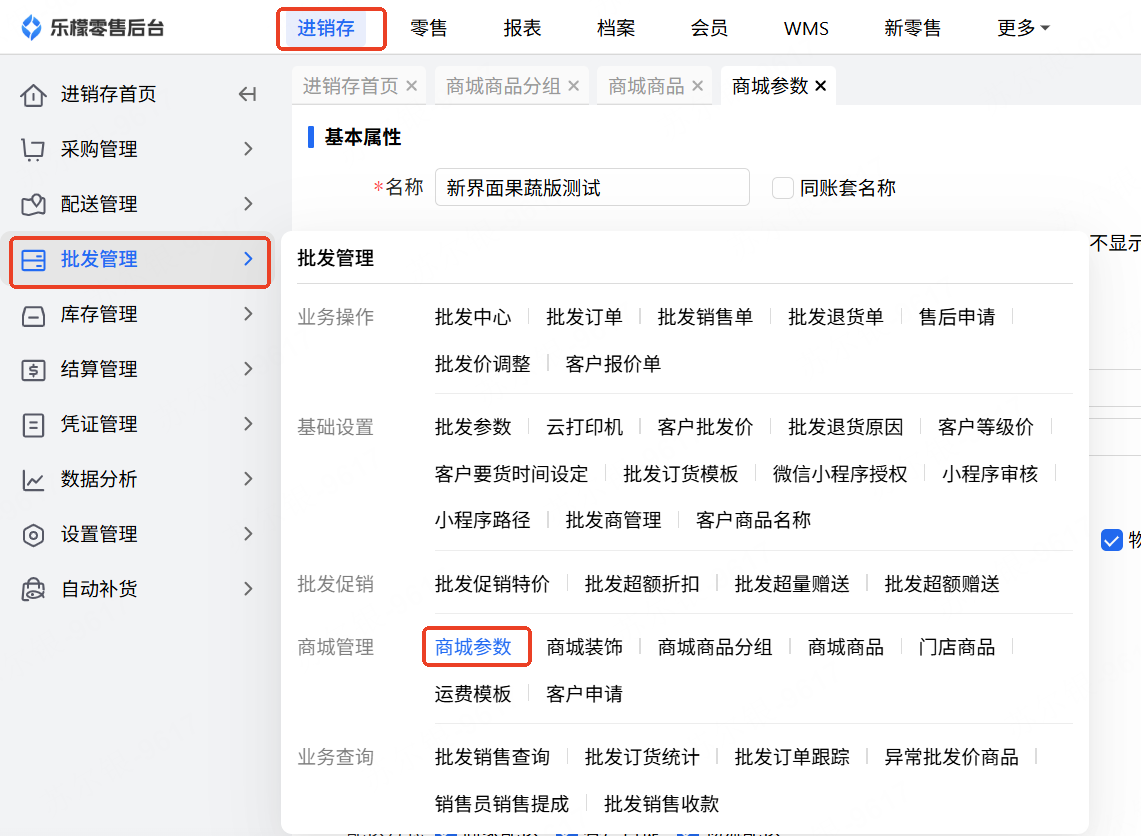This screenshot has width=1141, height=836.
Task: Open 运费模板 link
Action: coord(473,693)
